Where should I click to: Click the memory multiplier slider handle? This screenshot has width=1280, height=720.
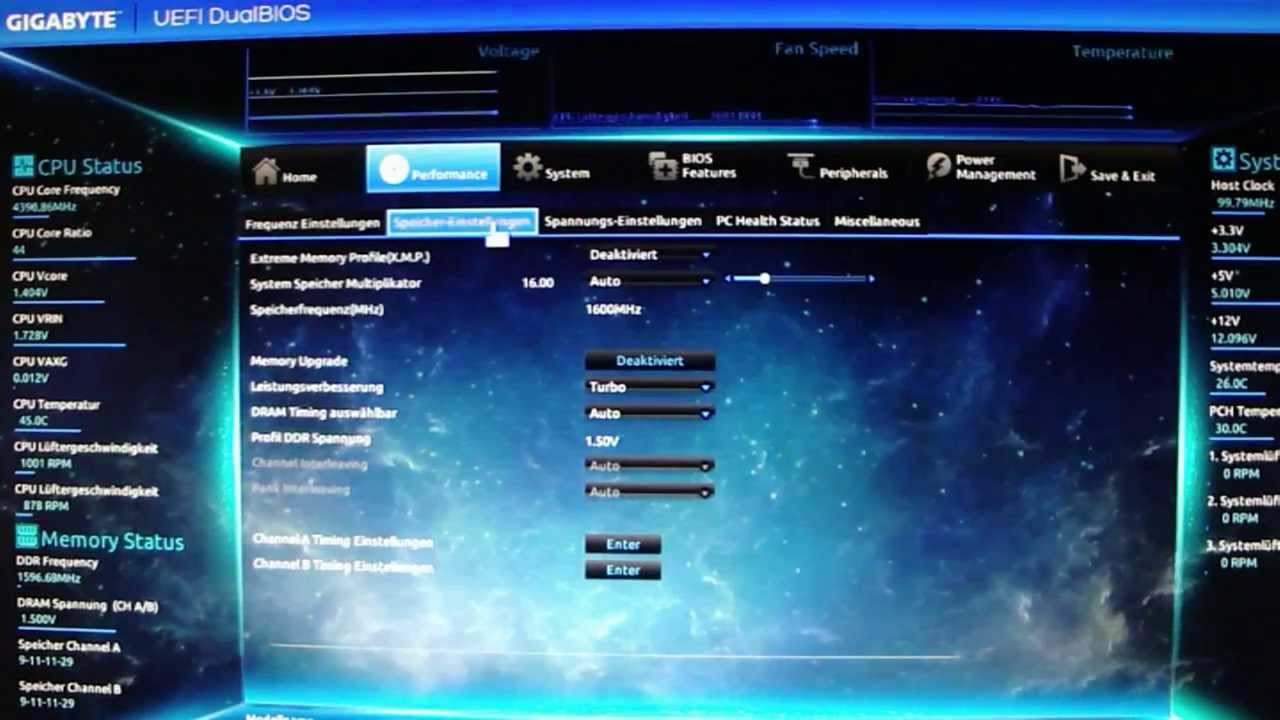pyautogui.click(x=764, y=279)
